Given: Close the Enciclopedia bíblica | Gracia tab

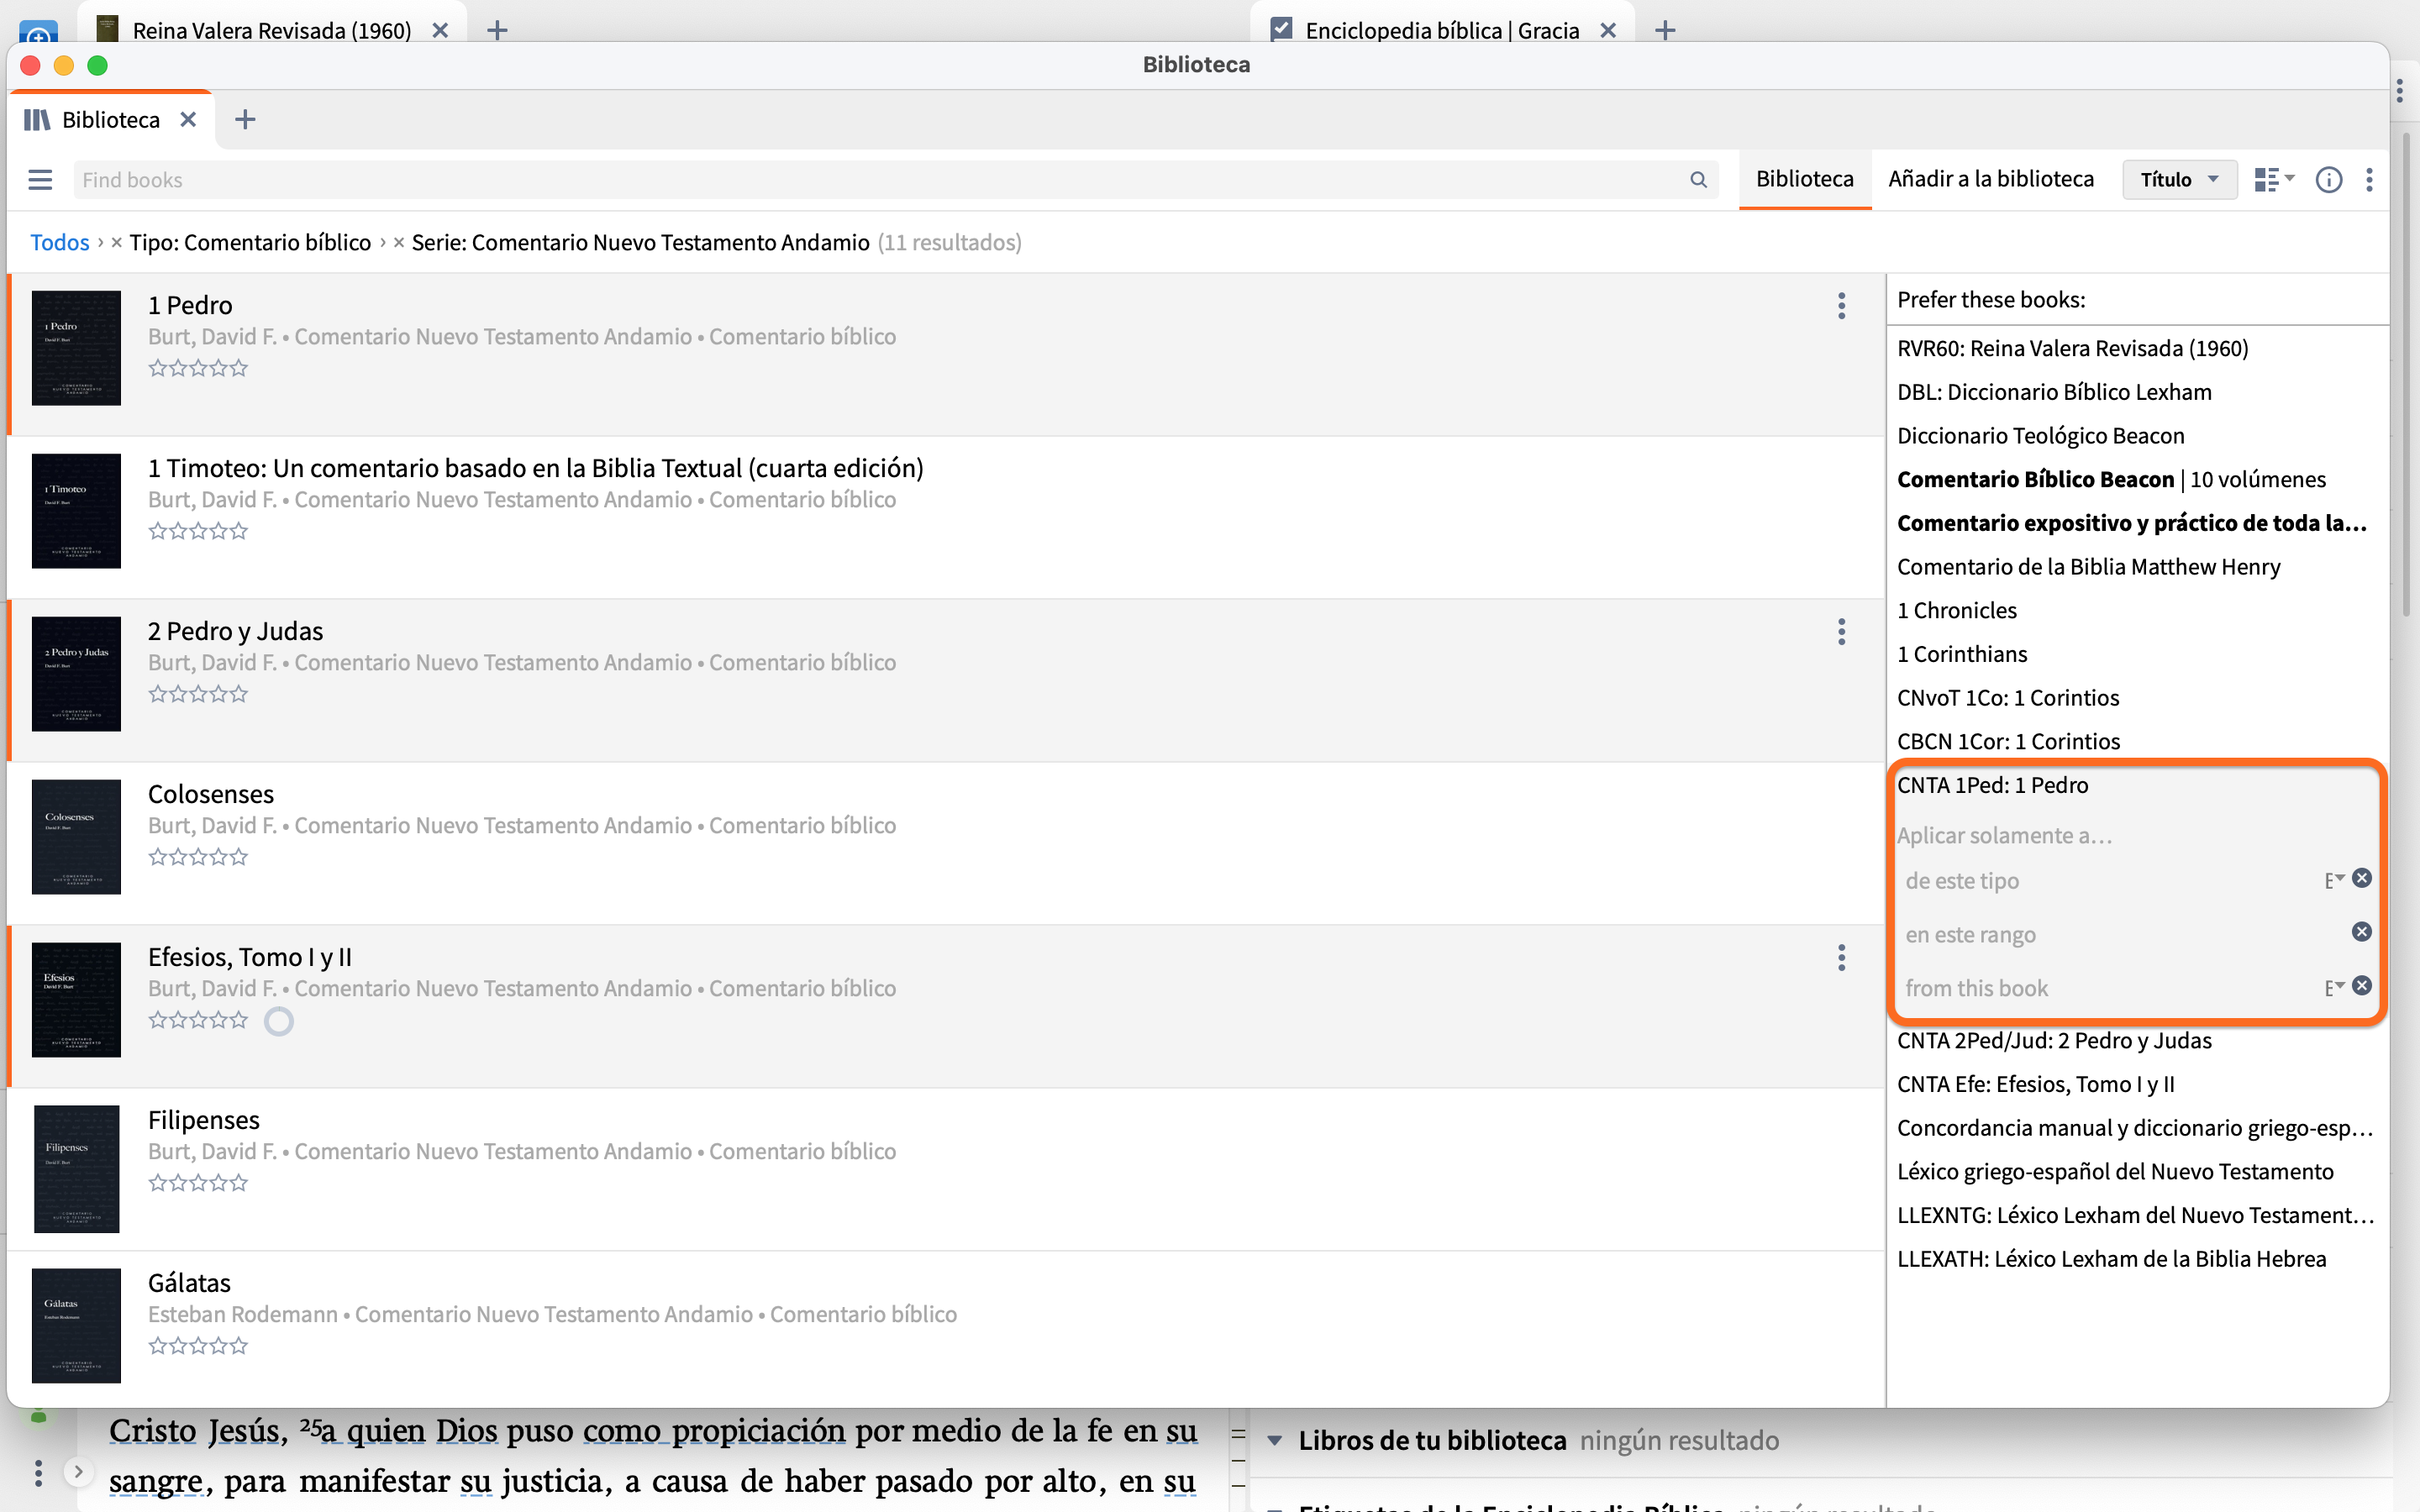Looking at the screenshot, I should click(x=1608, y=30).
